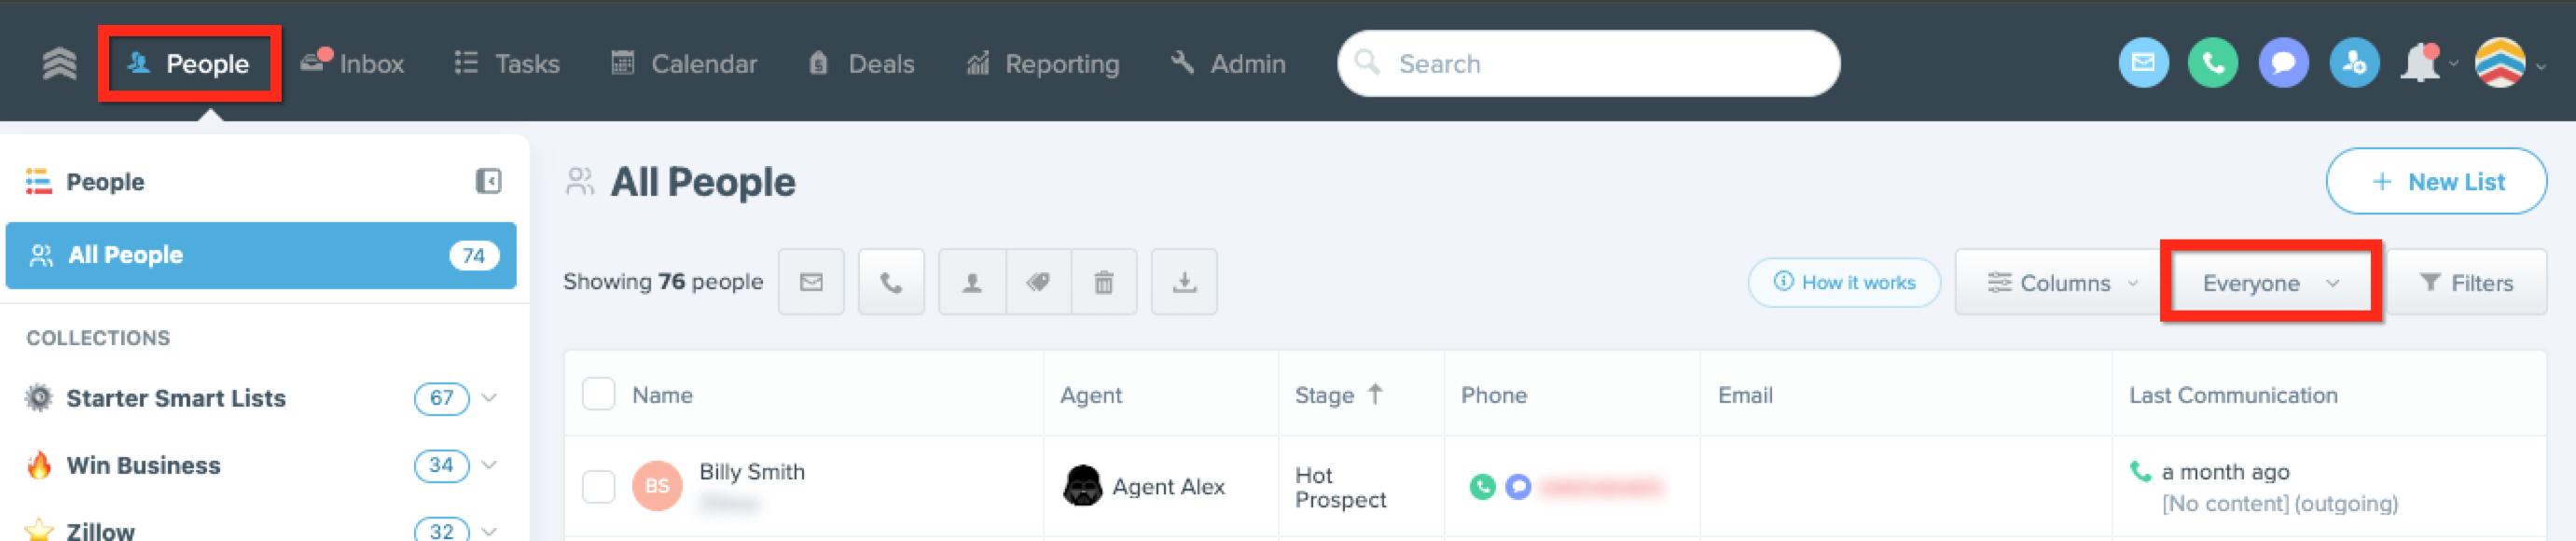The width and height of the screenshot is (2576, 541).
Task: Expand the Win Business collection
Action: (489, 465)
